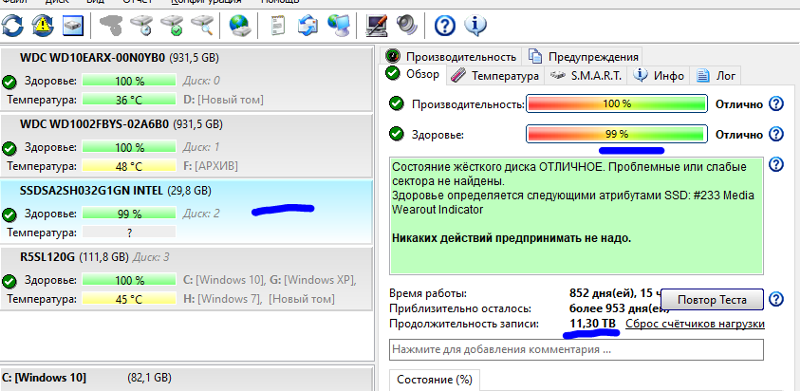This screenshot has width=800, height=391.
Task: Click the Диск: 2 label
Action: click(201, 213)
